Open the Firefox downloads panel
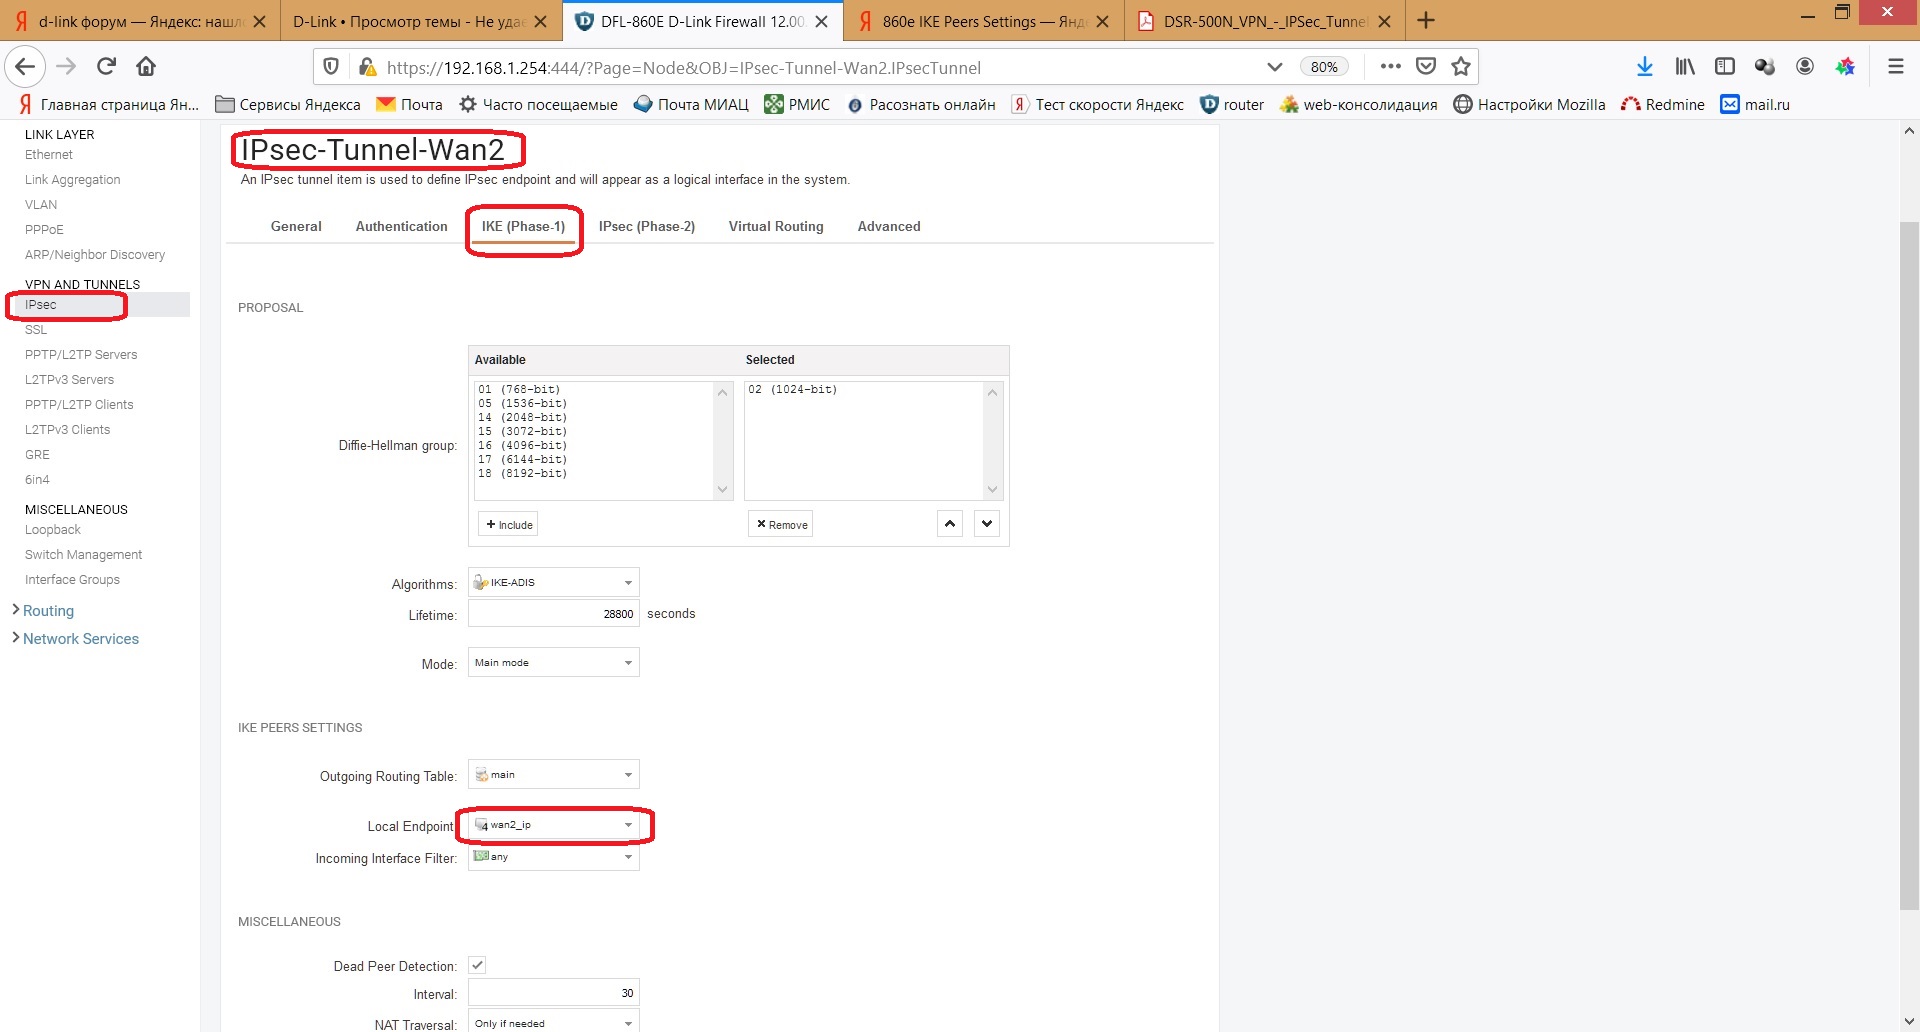 (1644, 67)
